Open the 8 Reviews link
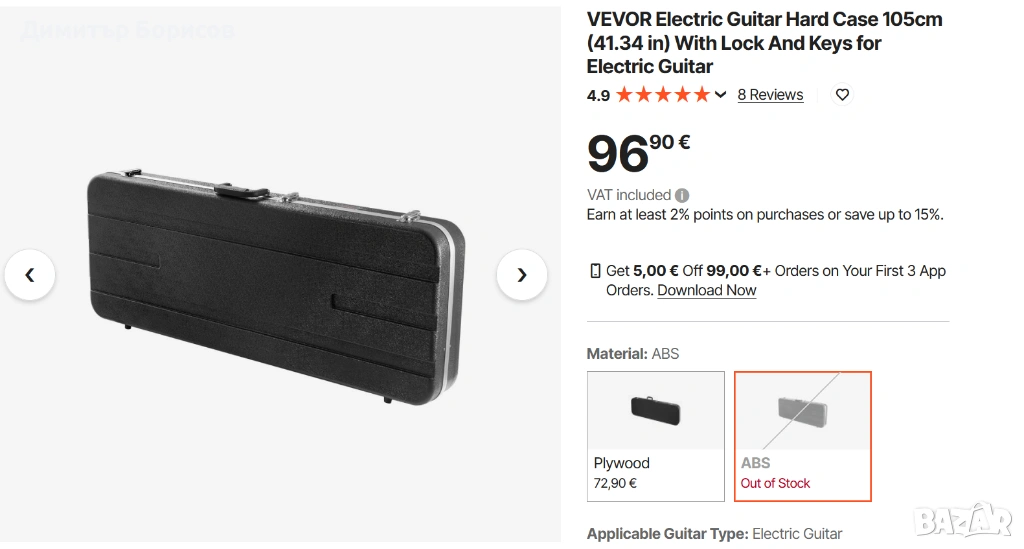Screen dimensions: 1024x549 point(770,95)
